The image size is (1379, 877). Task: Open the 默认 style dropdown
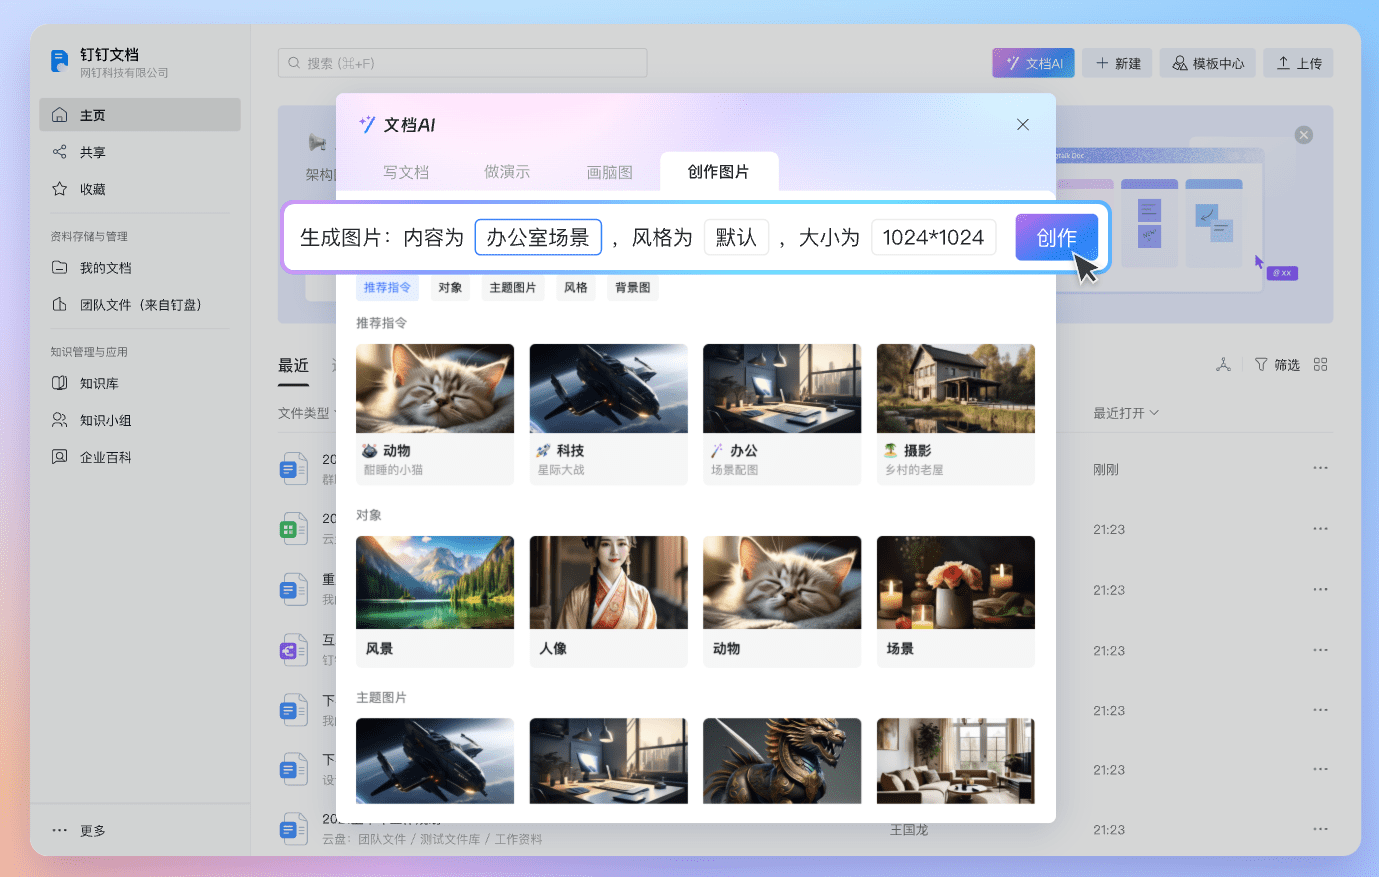click(x=736, y=238)
